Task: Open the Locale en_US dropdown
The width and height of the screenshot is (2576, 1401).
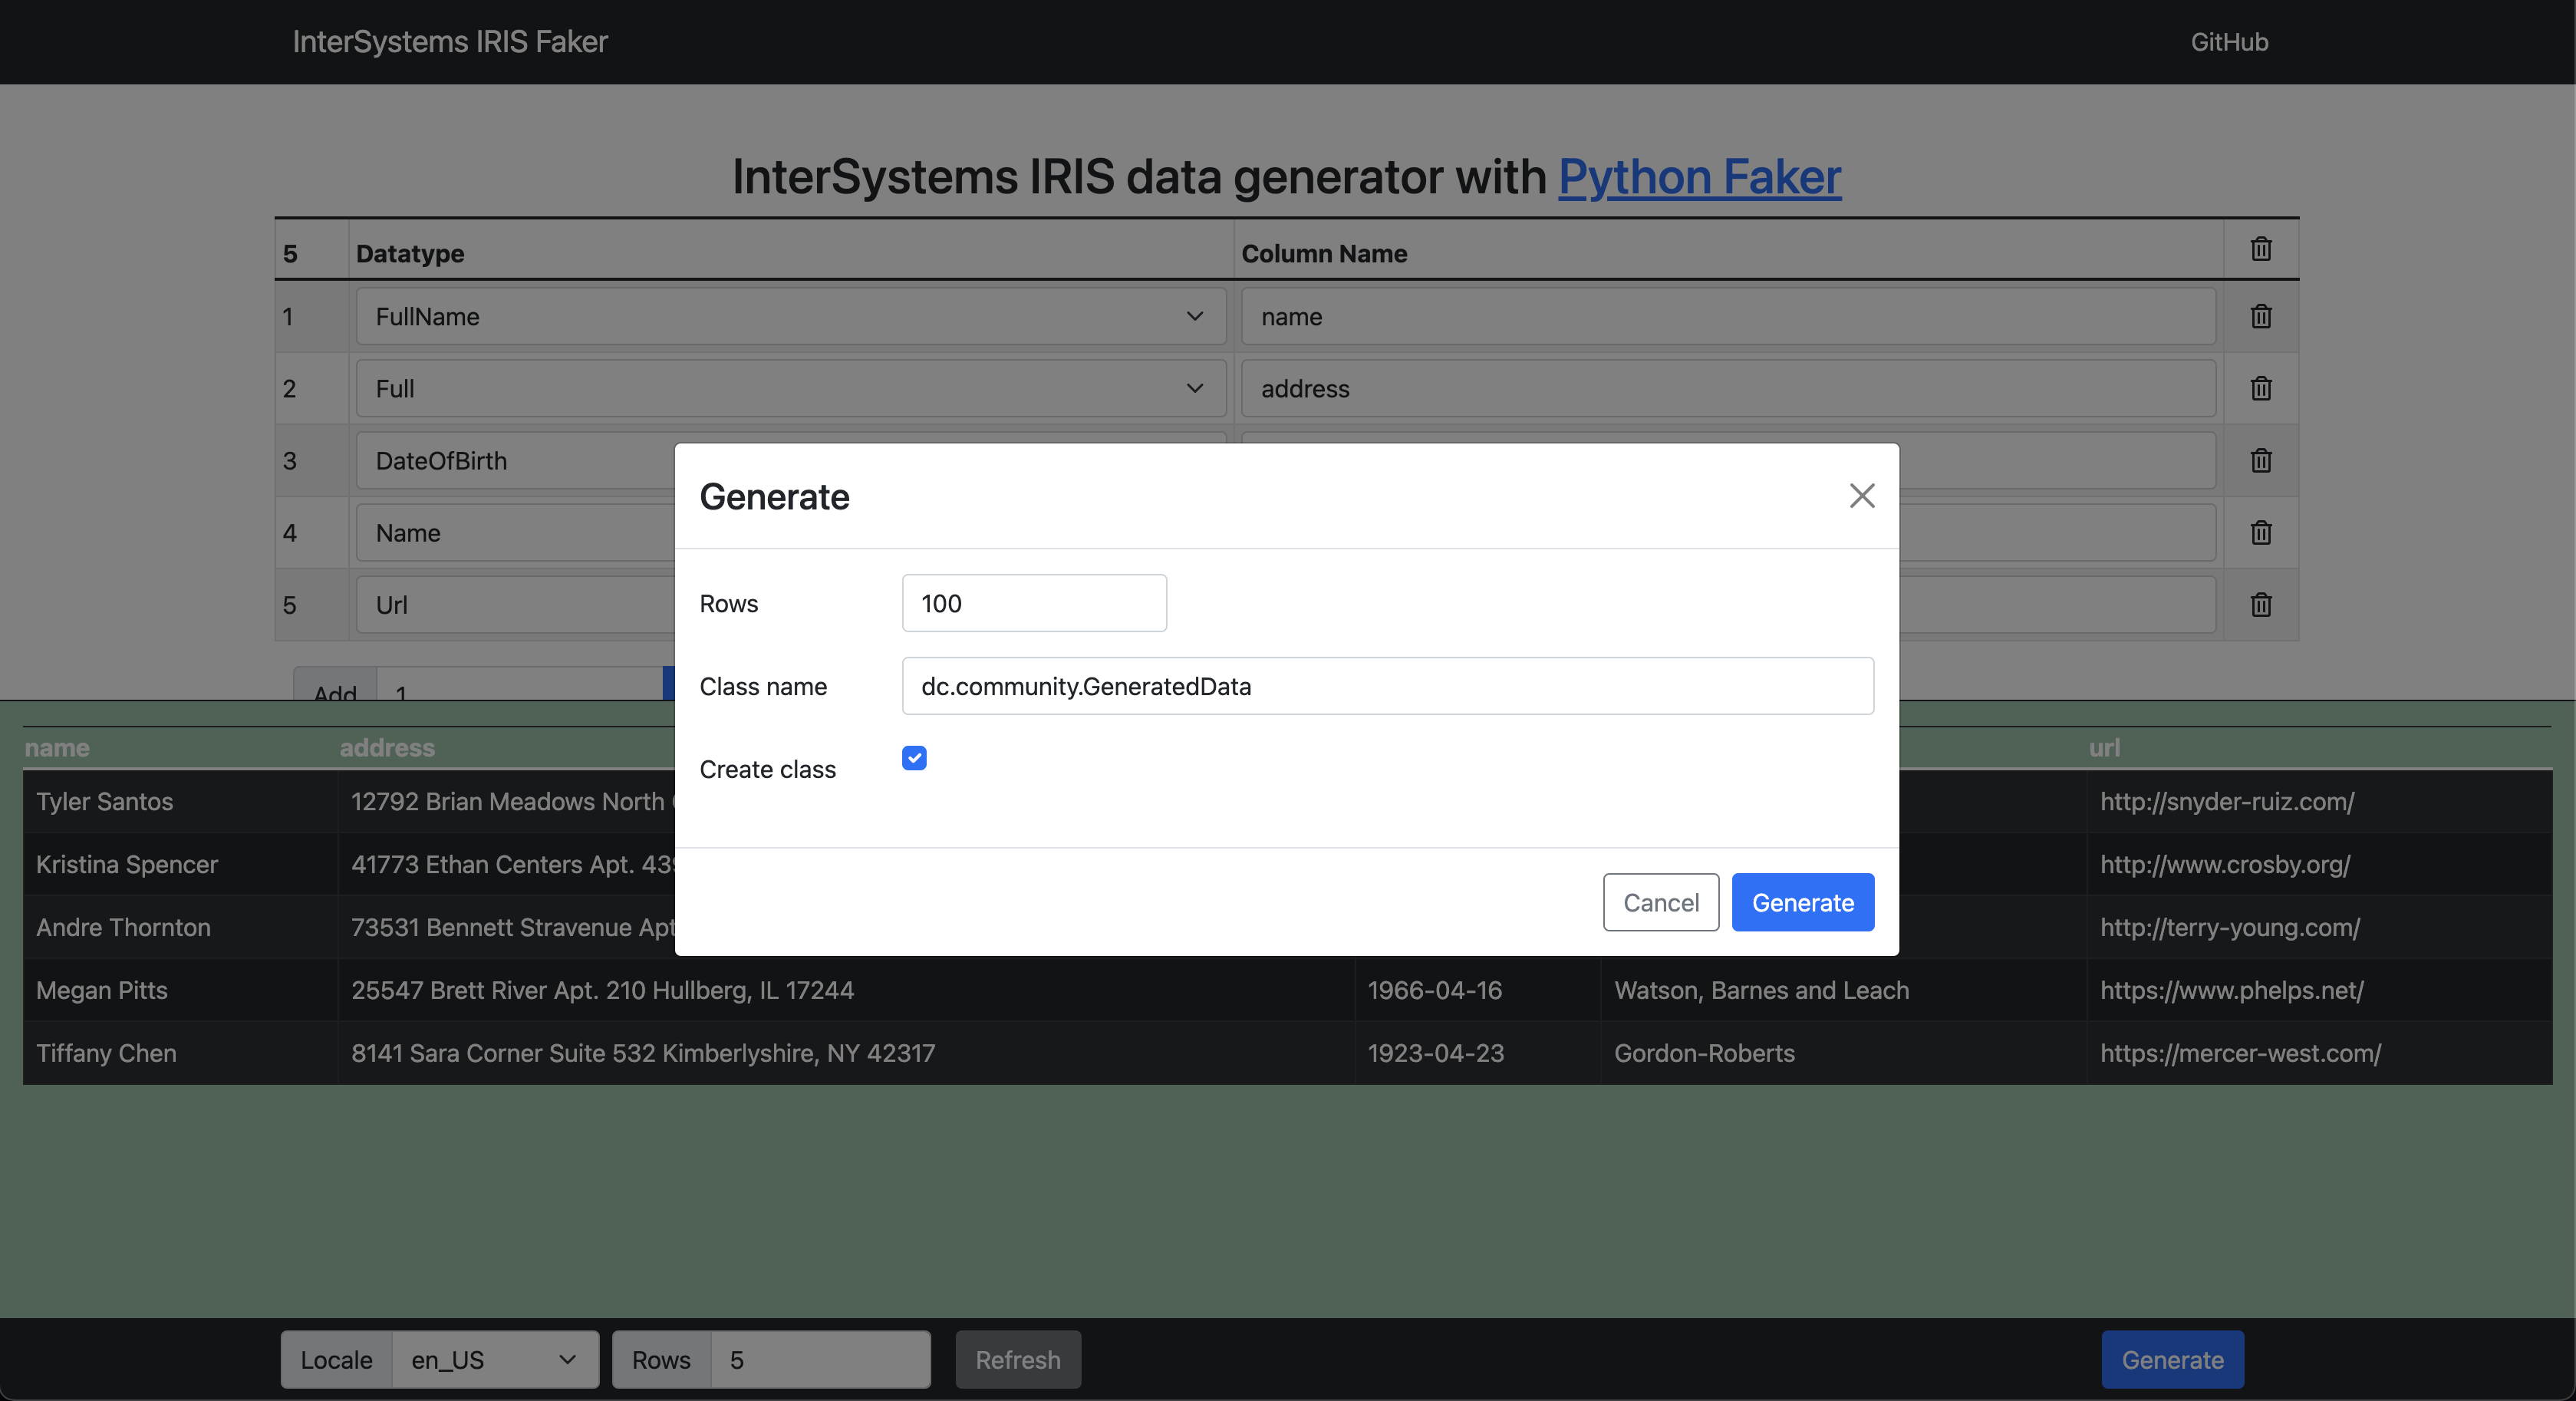Action: [494, 1360]
